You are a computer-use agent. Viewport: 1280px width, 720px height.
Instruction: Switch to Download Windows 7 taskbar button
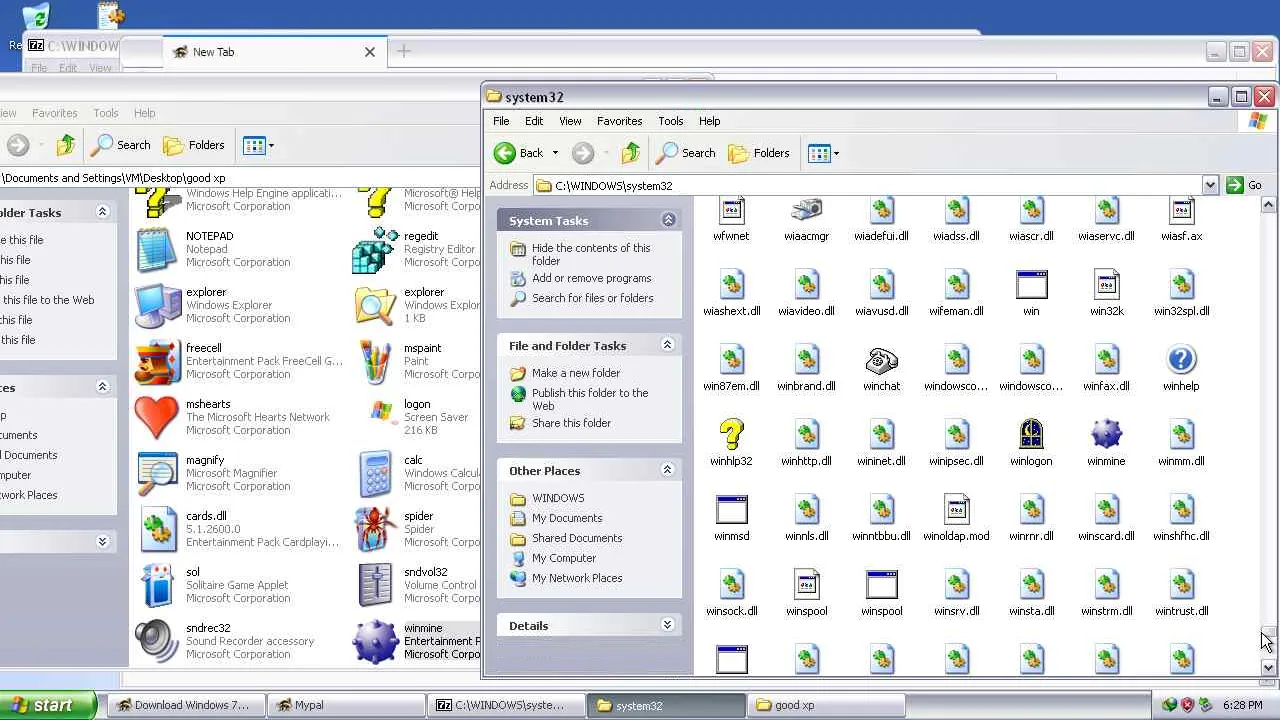pyautogui.click(x=186, y=705)
